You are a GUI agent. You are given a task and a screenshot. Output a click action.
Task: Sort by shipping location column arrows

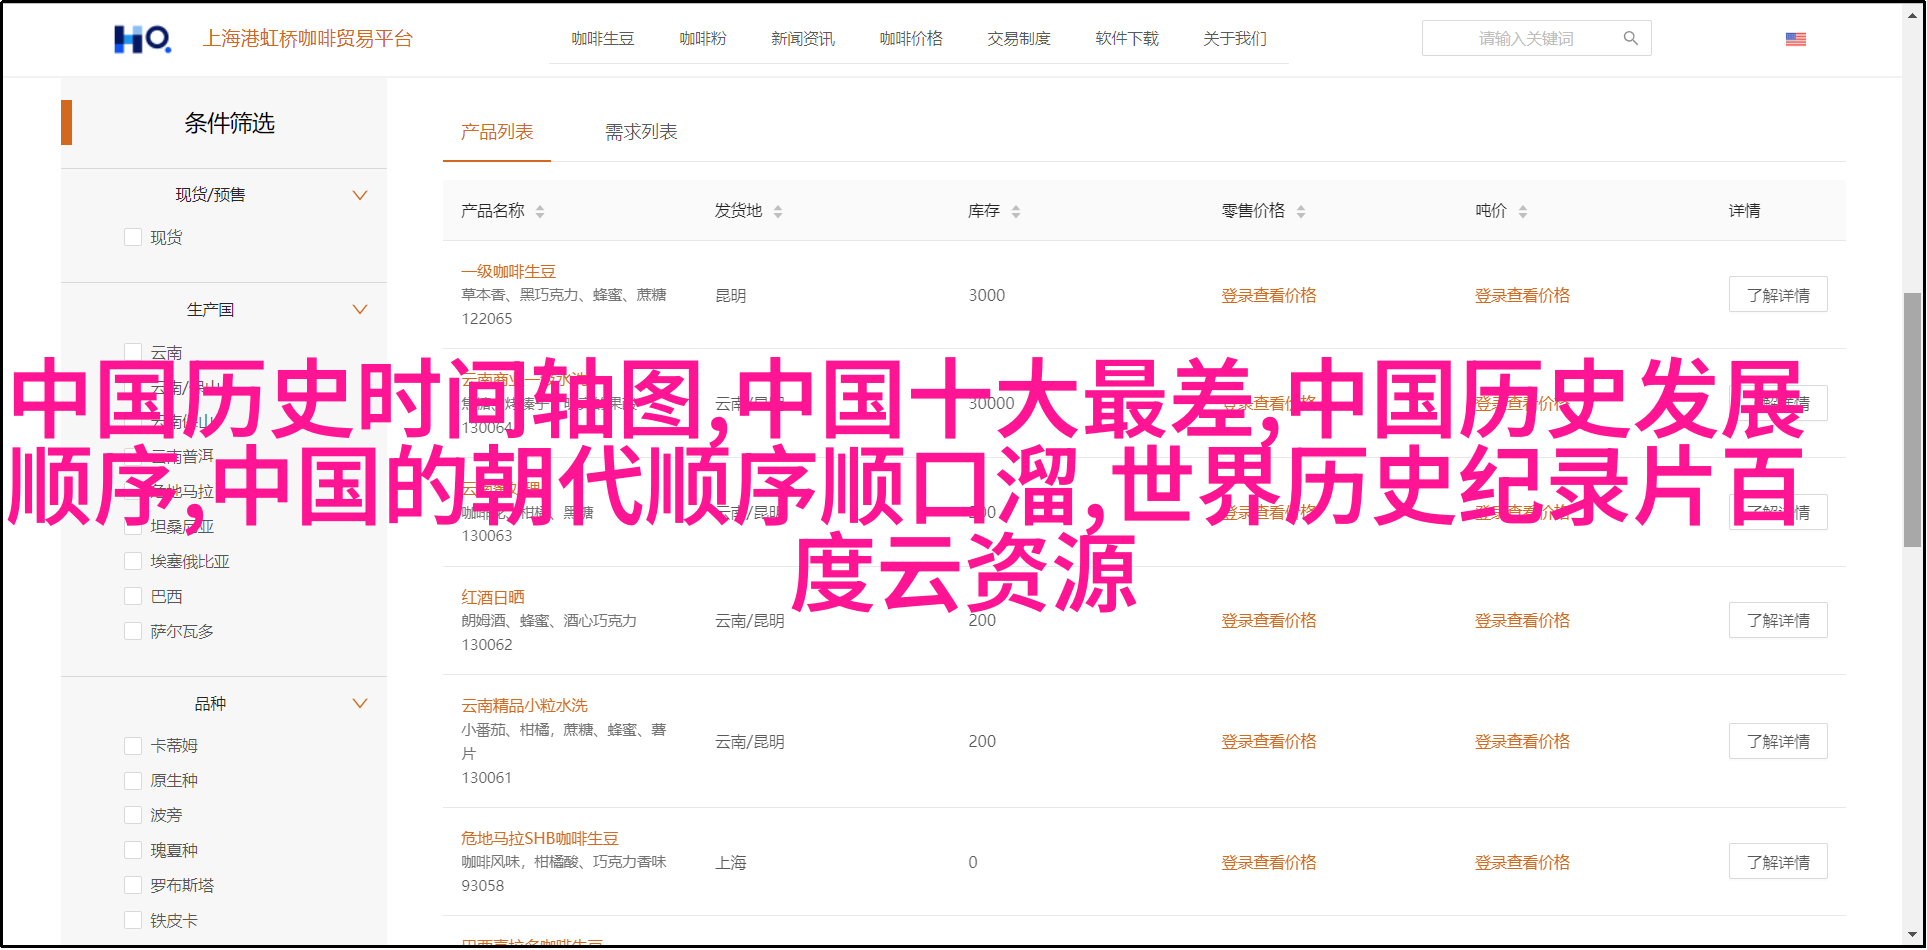[778, 212]
